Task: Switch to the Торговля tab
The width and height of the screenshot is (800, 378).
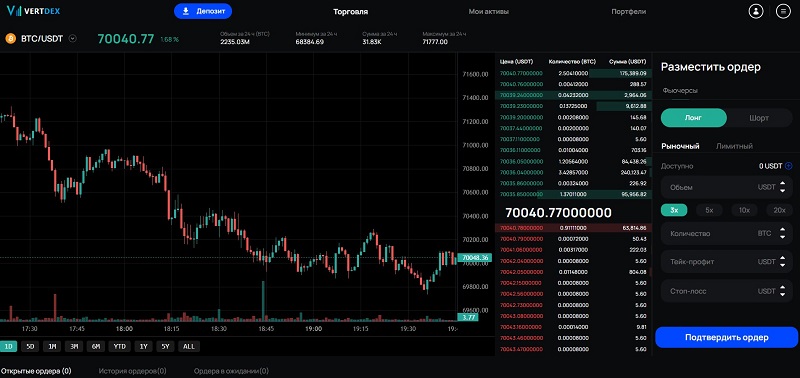Action: (x=351, y=11)
